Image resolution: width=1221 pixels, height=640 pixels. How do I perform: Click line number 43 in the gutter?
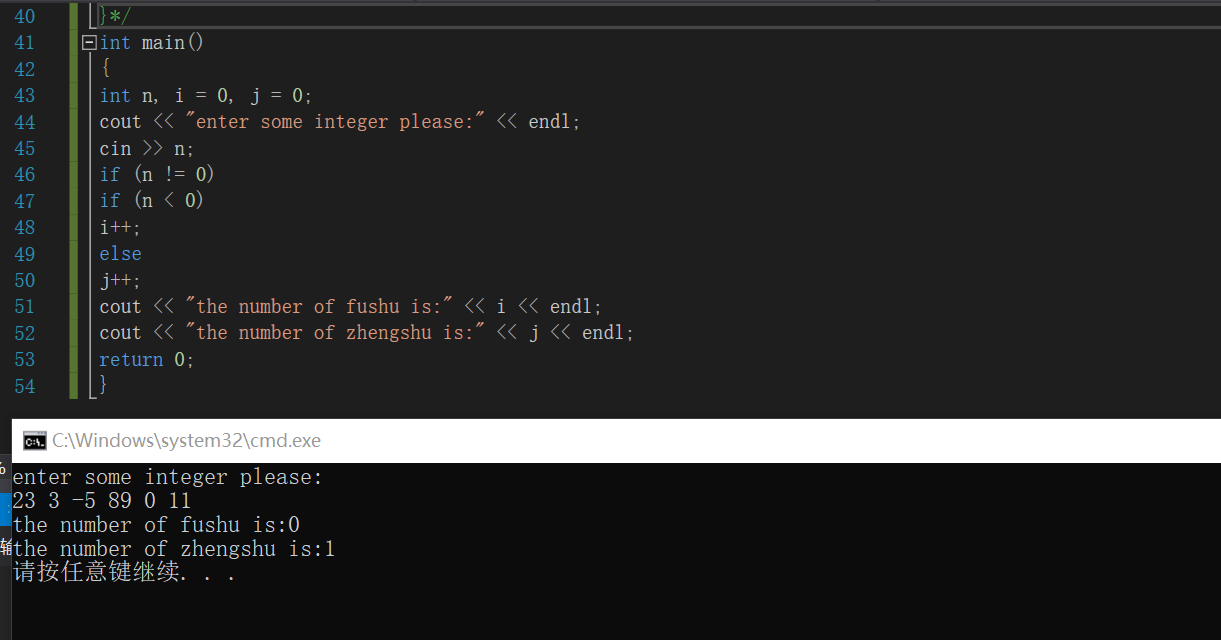[24, 96]
